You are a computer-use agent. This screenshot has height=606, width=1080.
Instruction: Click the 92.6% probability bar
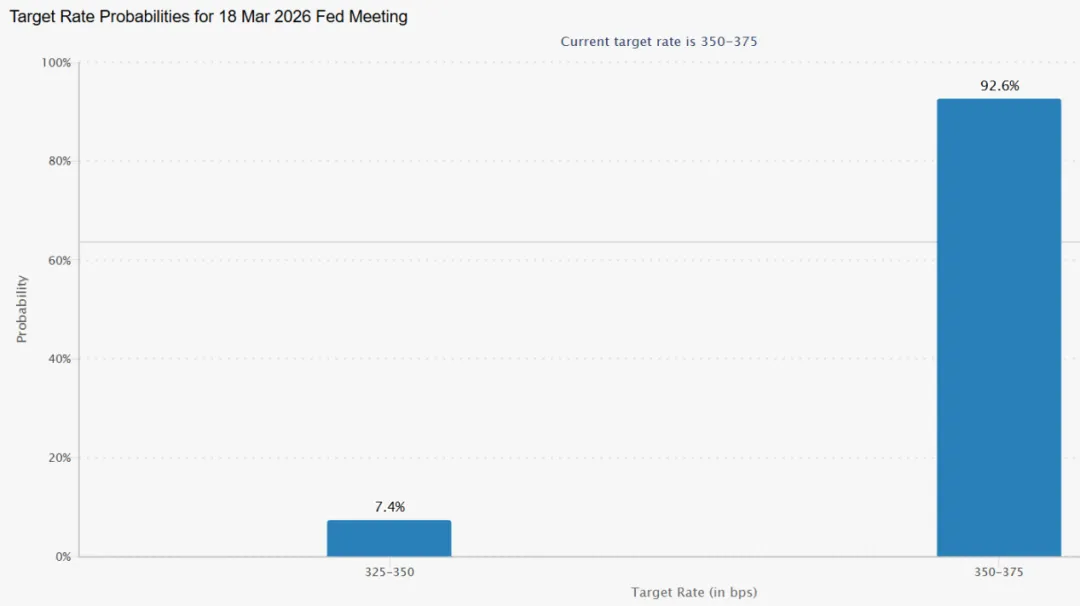click(x=999, y=327)
